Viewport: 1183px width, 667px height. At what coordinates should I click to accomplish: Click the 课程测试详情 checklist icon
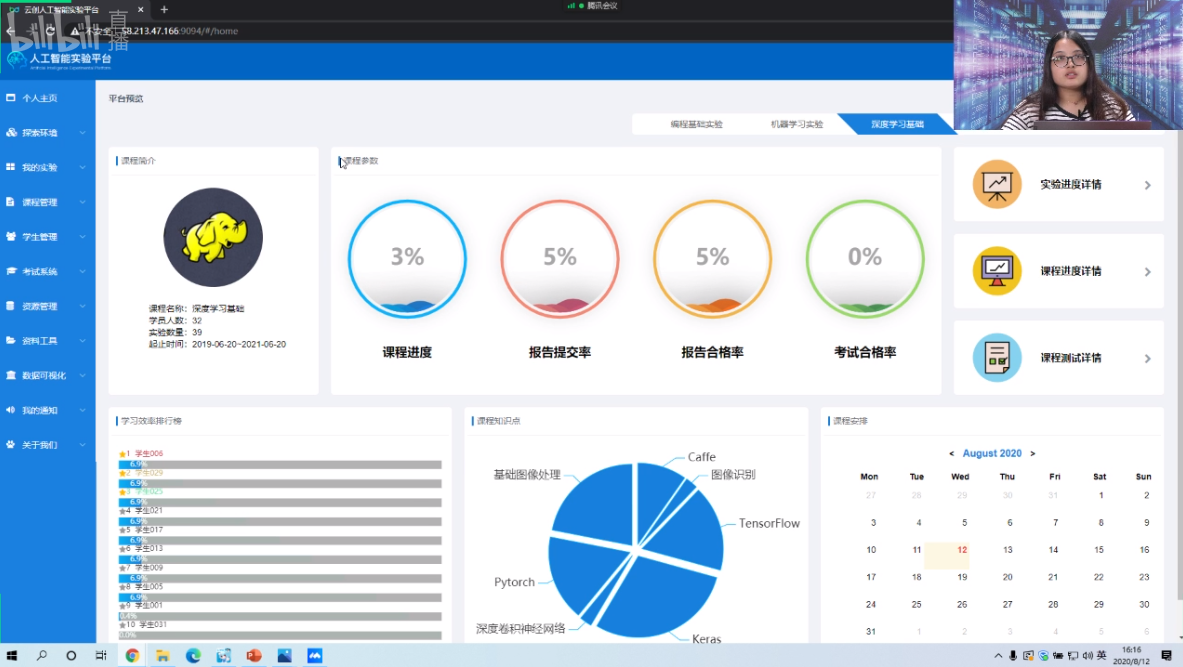[997, 358]
